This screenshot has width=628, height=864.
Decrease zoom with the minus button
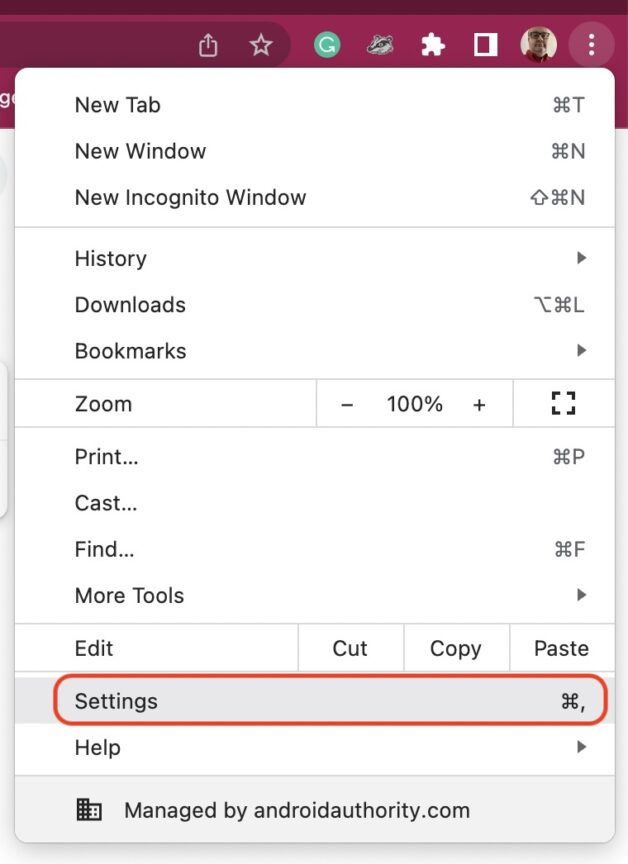[x=348, y=404]
